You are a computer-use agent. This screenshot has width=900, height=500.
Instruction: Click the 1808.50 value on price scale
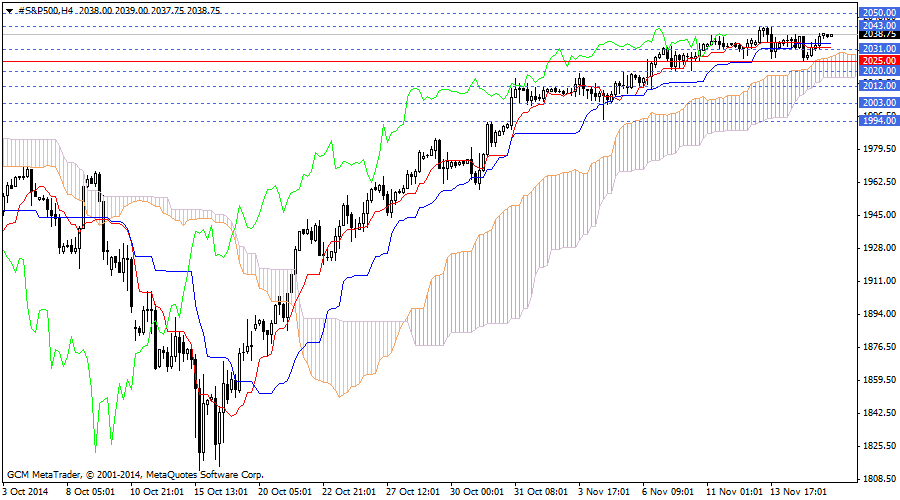880,479
